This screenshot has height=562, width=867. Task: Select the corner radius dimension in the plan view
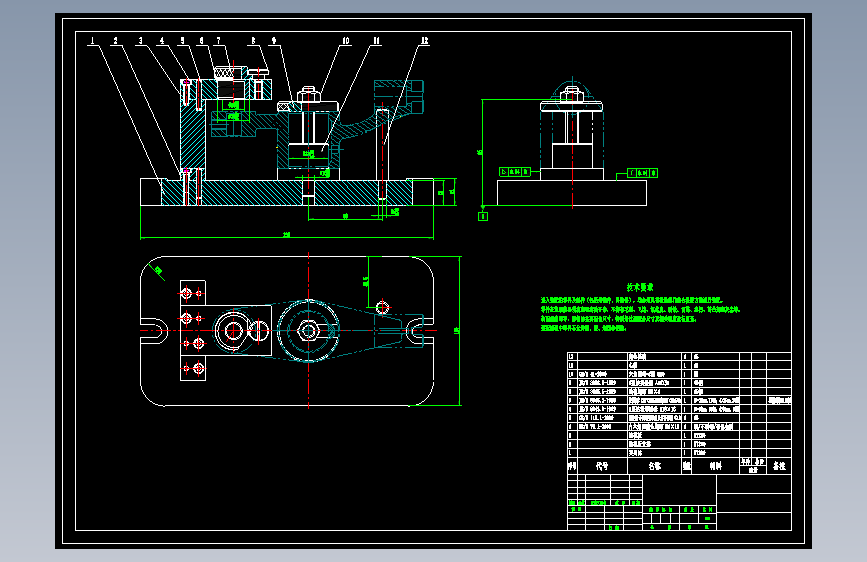157,271
